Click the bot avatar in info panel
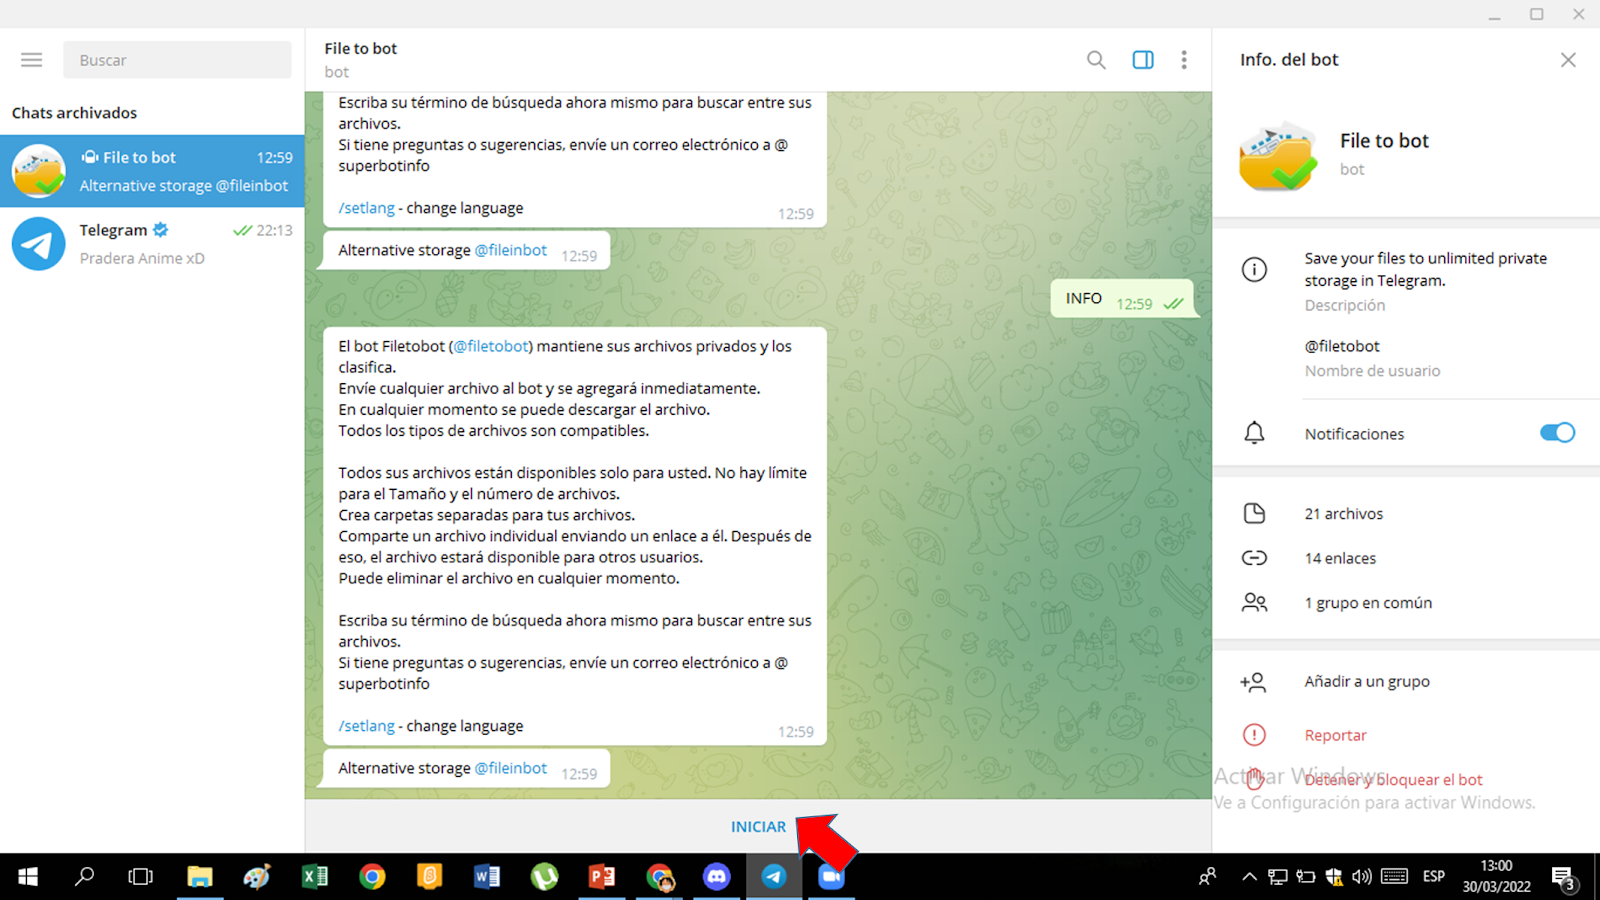Viewport: 1600px width, 900px height. [1277, 155]
